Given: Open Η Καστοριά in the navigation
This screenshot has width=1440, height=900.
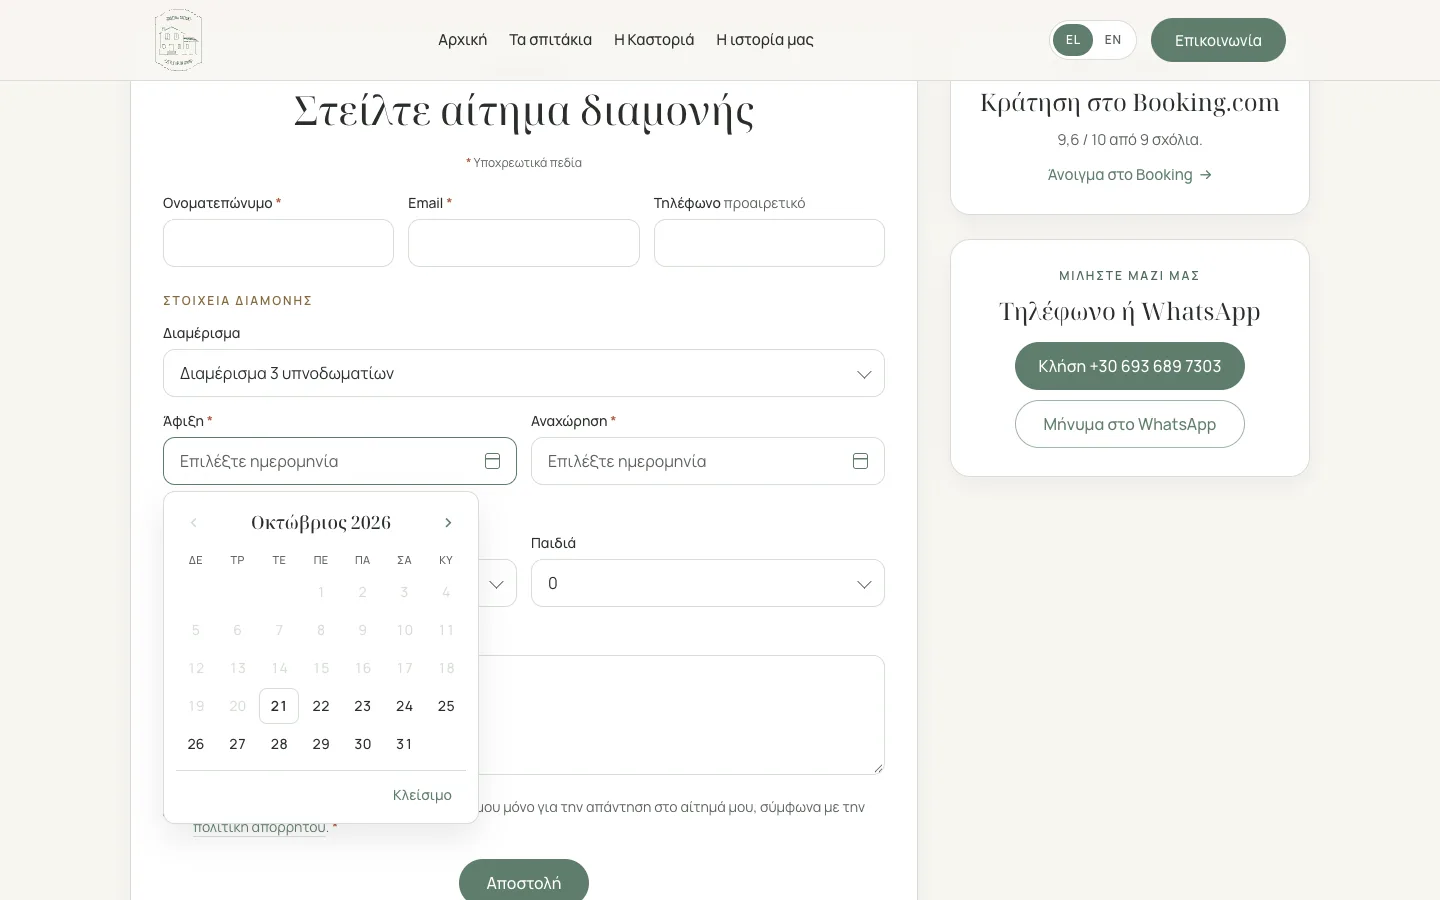Looking at the screenshot, I should pyautogui.click(x=654, y=40).
